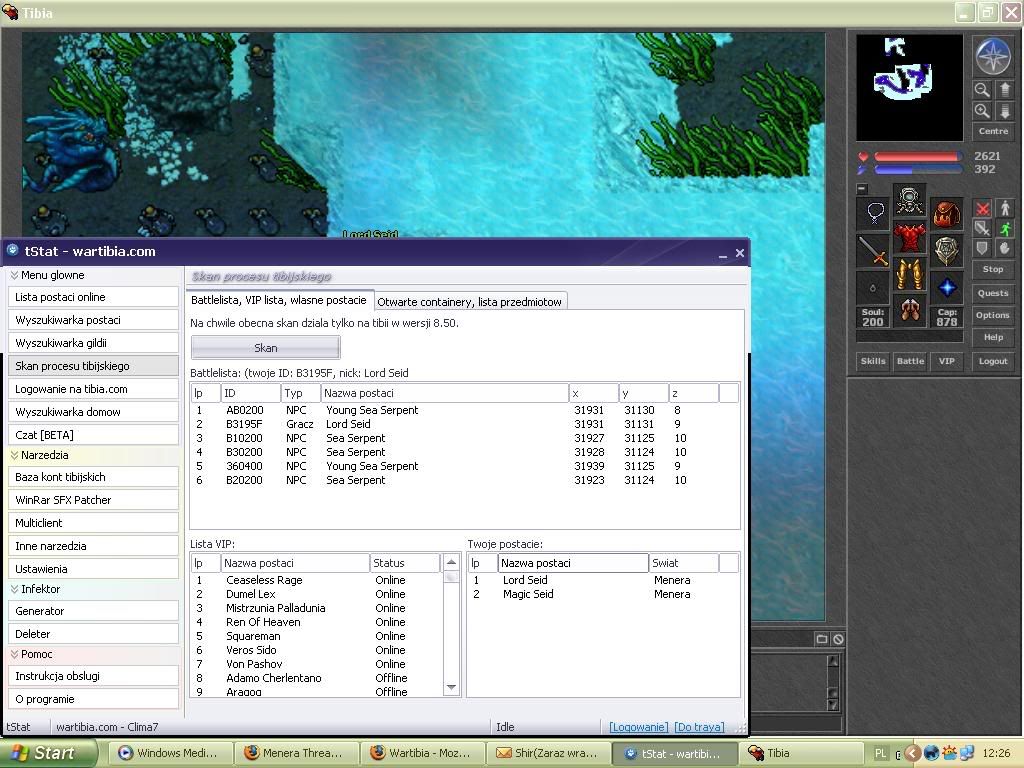Image resolution: width=1024 pixels, height=768 pixels.
Task: Switch to Battlelista, VIP lista, wlasne postacie tab
Action: (x=279, y=300)
